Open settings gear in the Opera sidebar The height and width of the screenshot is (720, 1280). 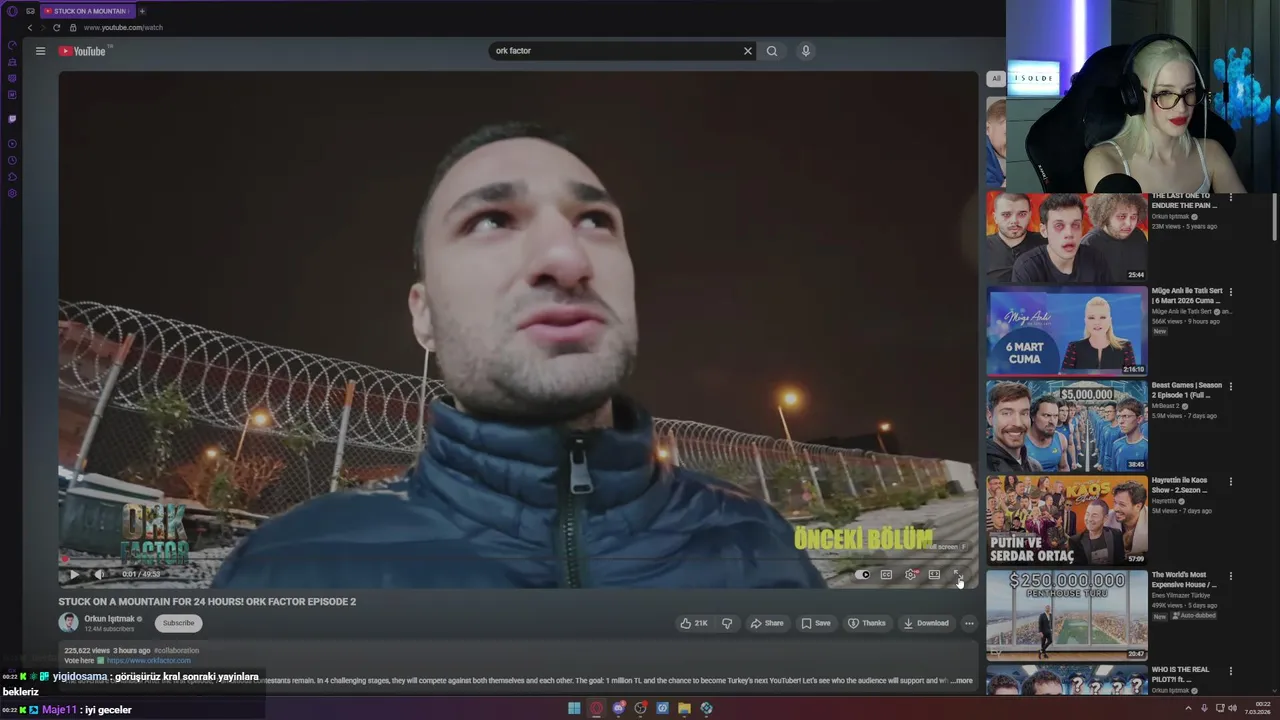pyautogui.click(x=12, y=193)
